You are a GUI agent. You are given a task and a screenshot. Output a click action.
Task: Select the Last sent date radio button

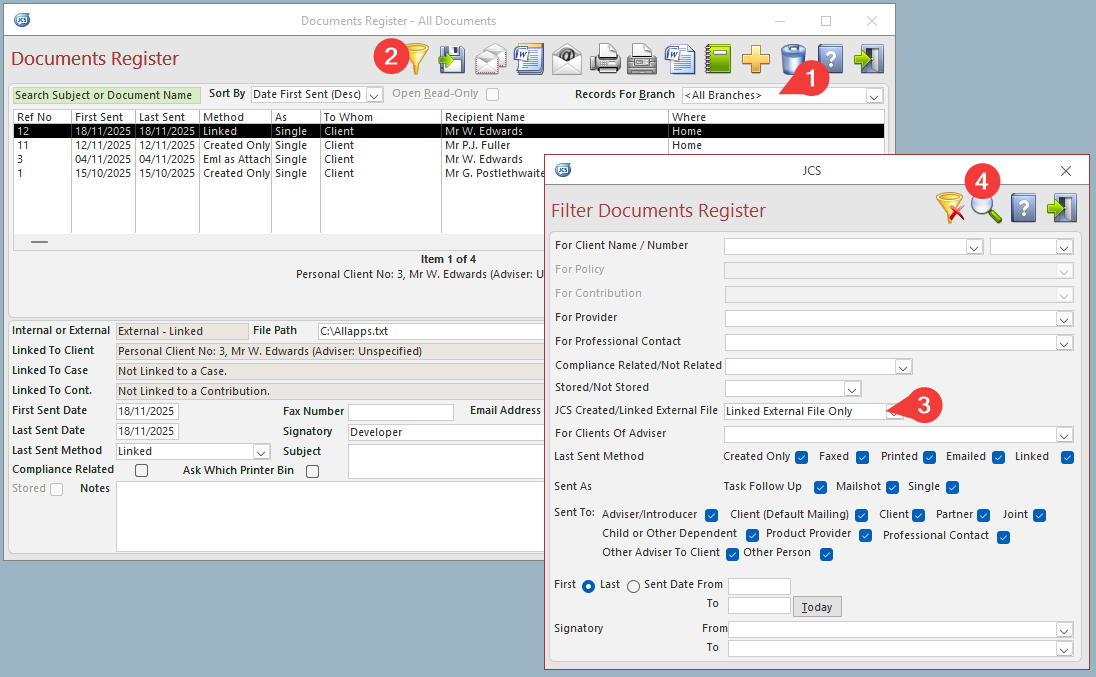(x=633, y=586)
